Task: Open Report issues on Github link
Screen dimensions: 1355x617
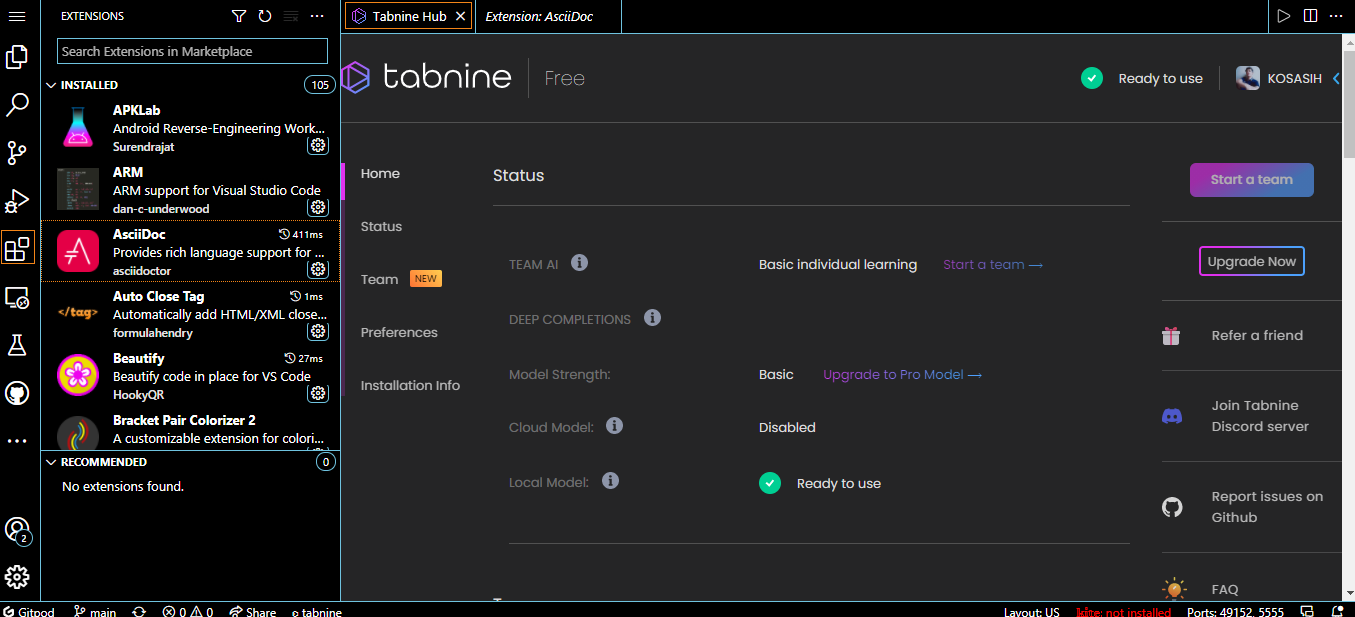Action: (1267, 507)
